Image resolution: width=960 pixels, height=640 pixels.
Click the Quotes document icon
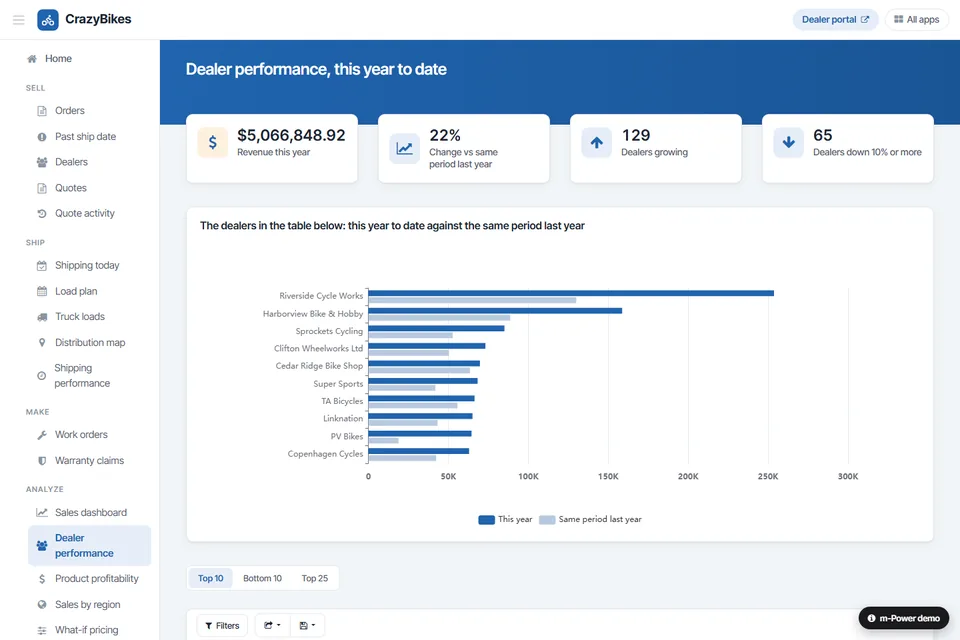(42, 188)
